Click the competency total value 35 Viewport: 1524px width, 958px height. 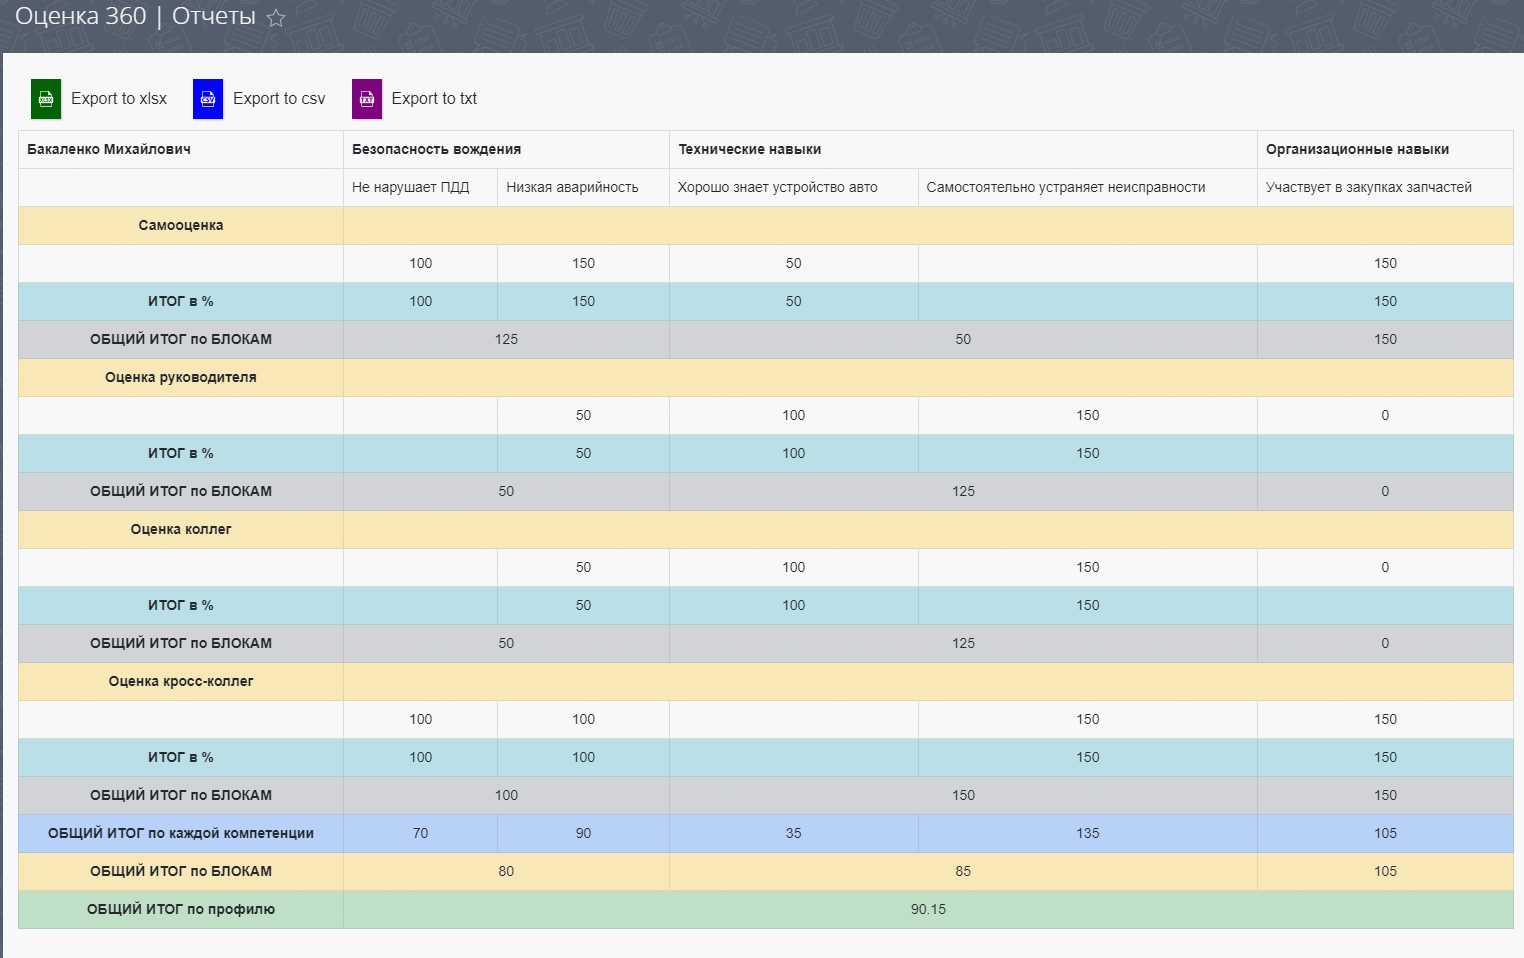coord(793,833)
